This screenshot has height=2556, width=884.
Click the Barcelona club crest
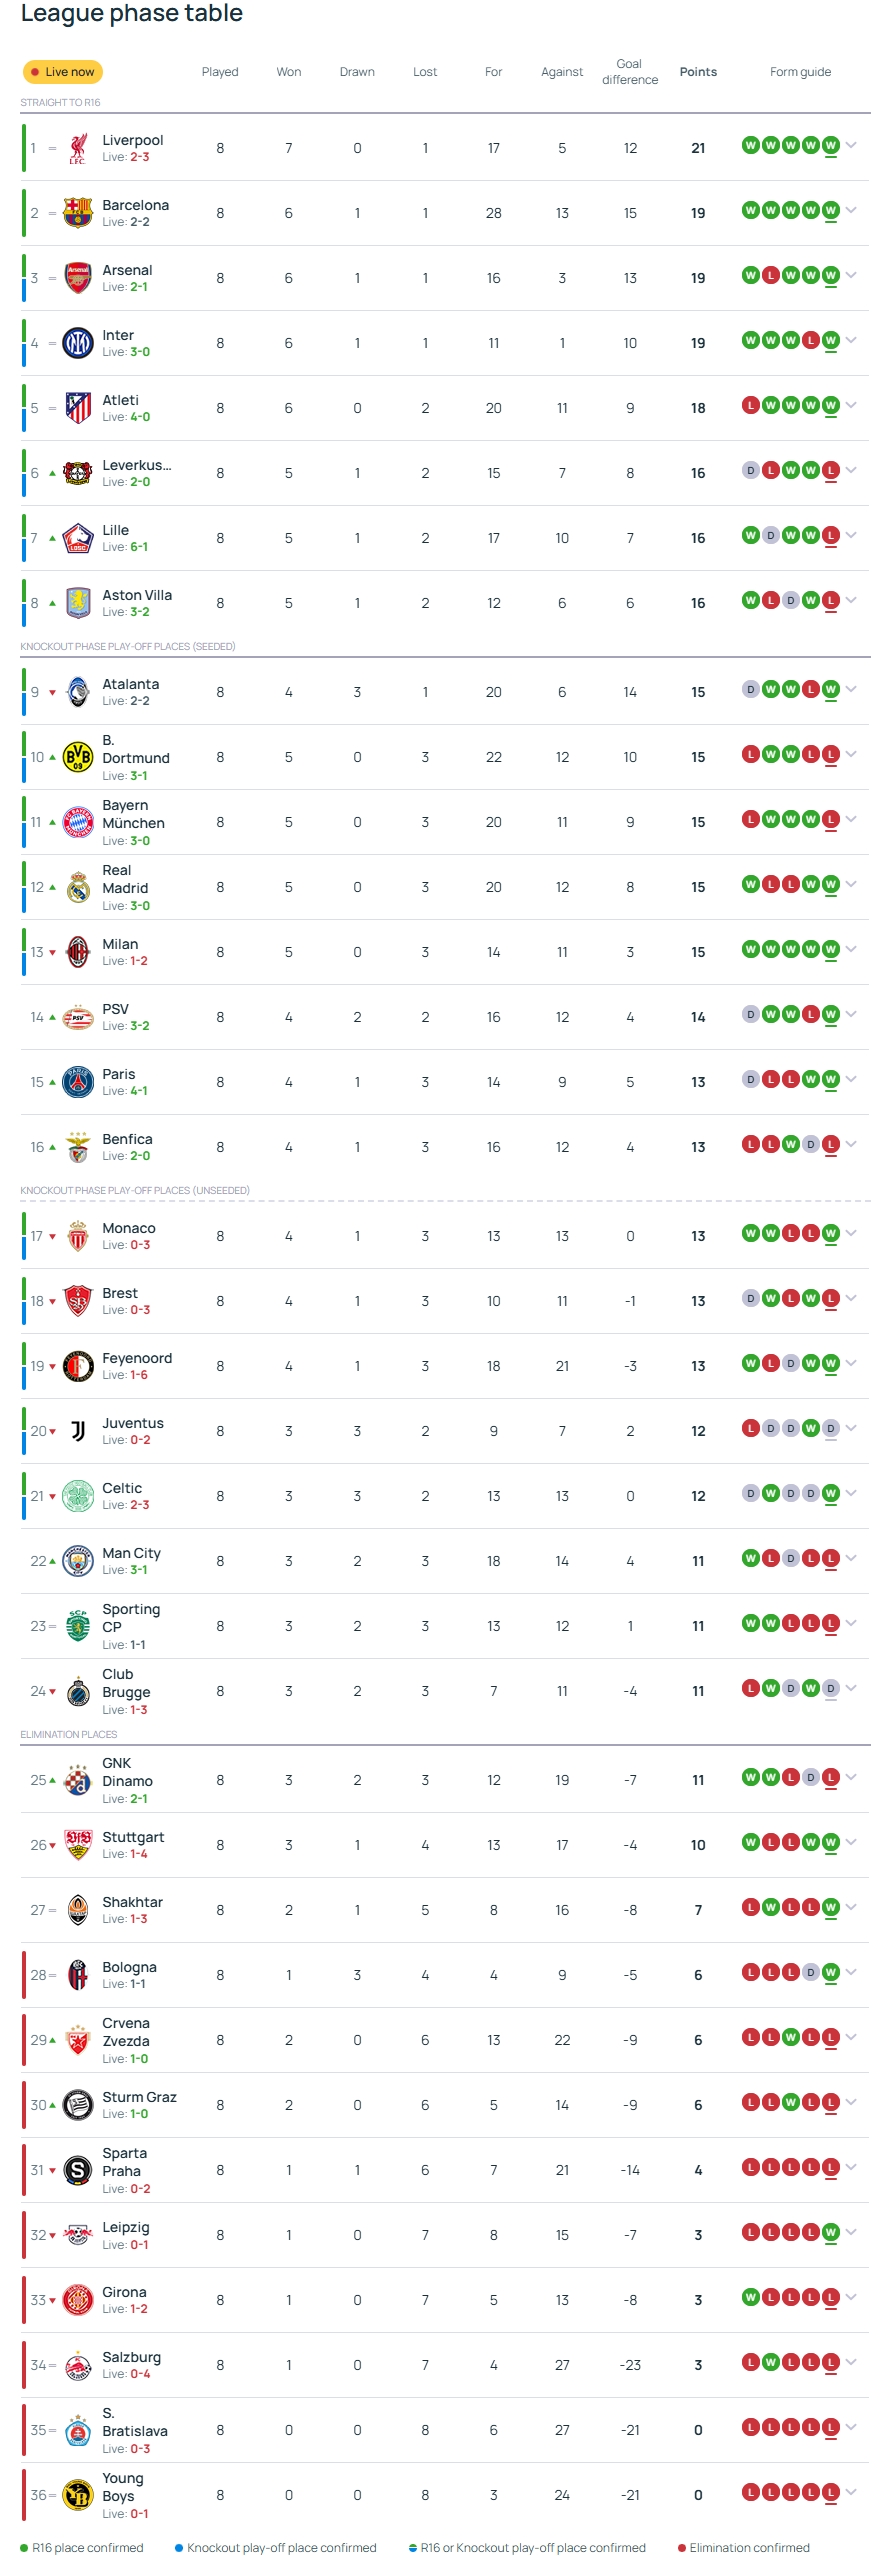[x=78, y=213]
